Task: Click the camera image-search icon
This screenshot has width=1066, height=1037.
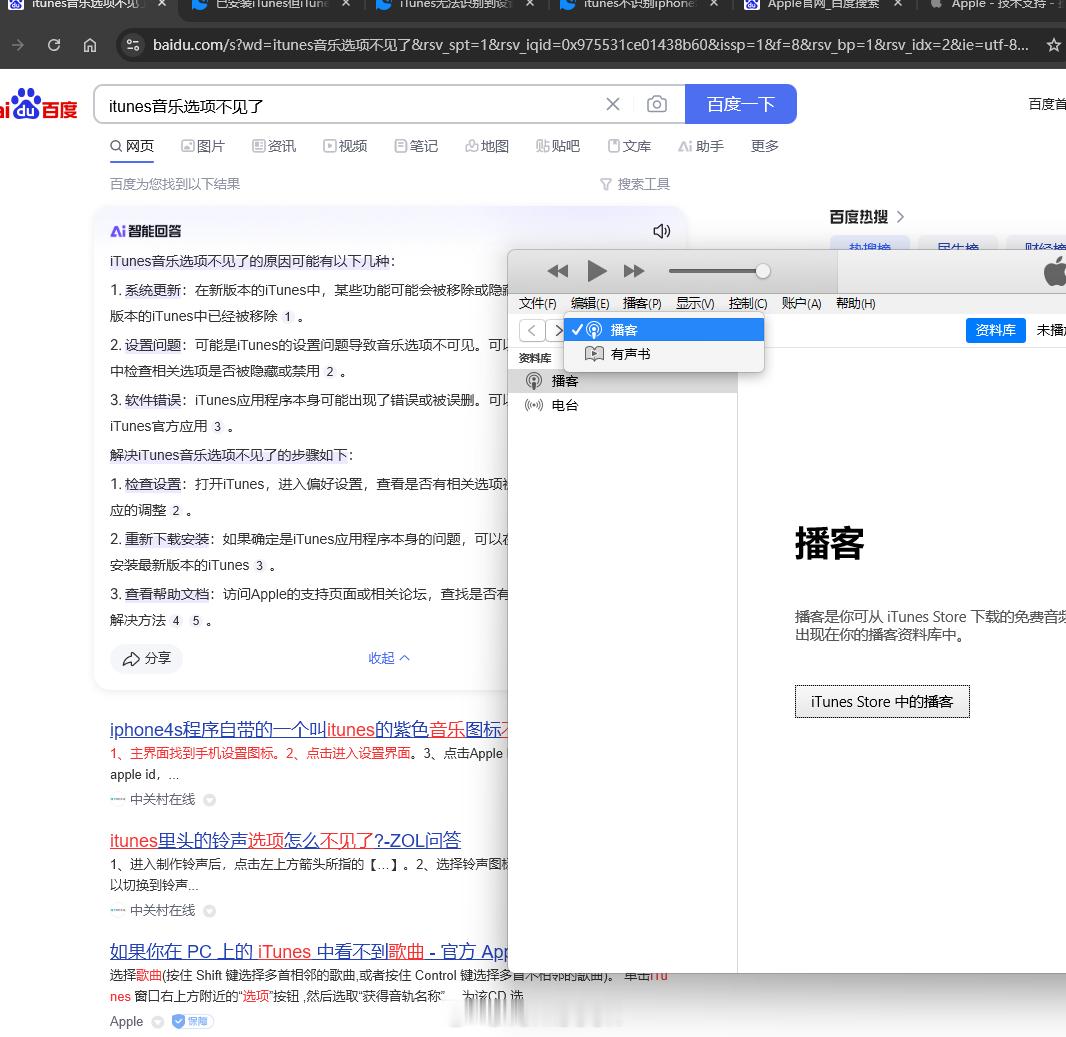Action: click(x=657, y=104)
